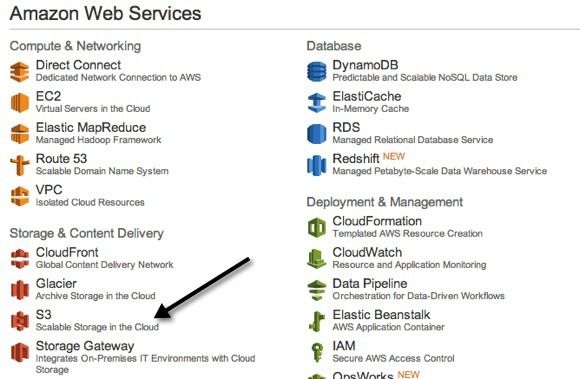Click the VPC service icon
580x379 pixels.
pos(20,196)
